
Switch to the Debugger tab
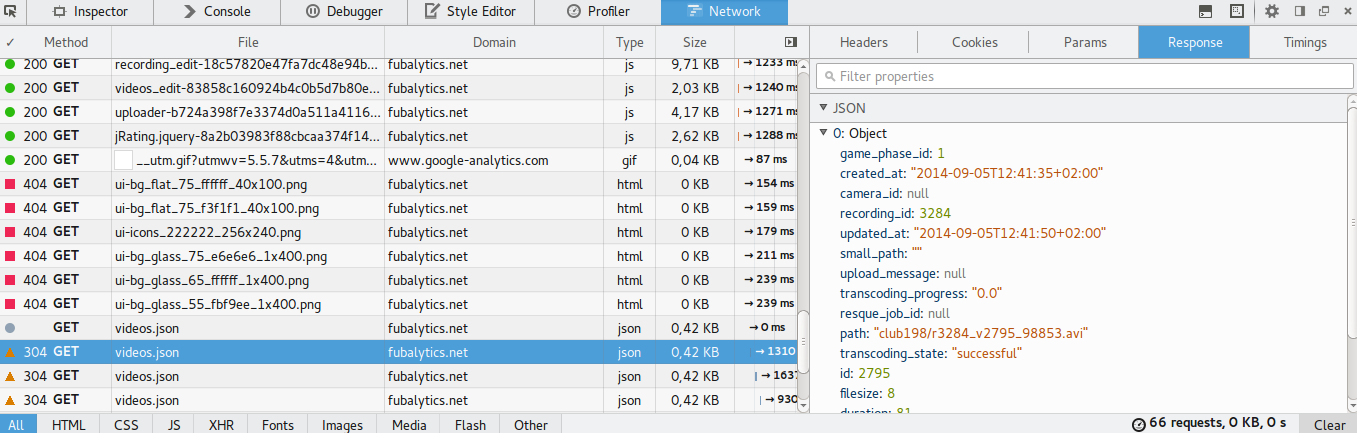coord(343,12)
